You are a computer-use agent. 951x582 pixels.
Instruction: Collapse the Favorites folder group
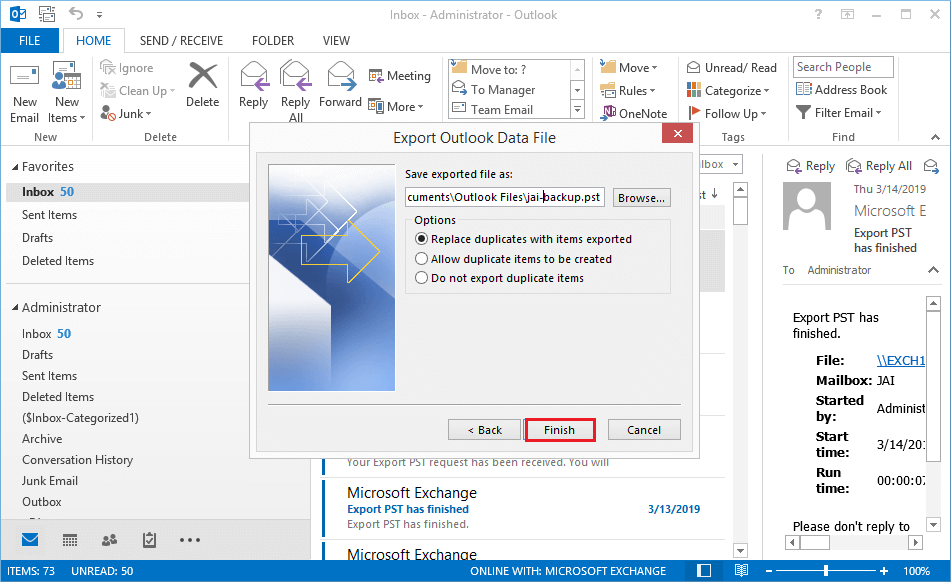point(13,167)
